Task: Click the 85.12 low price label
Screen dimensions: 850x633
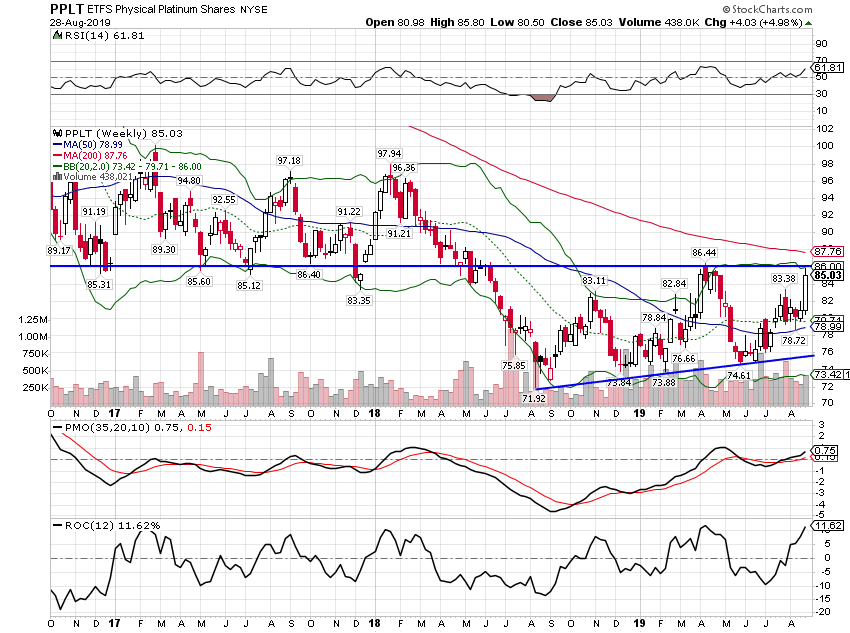Action: point(249,286)
